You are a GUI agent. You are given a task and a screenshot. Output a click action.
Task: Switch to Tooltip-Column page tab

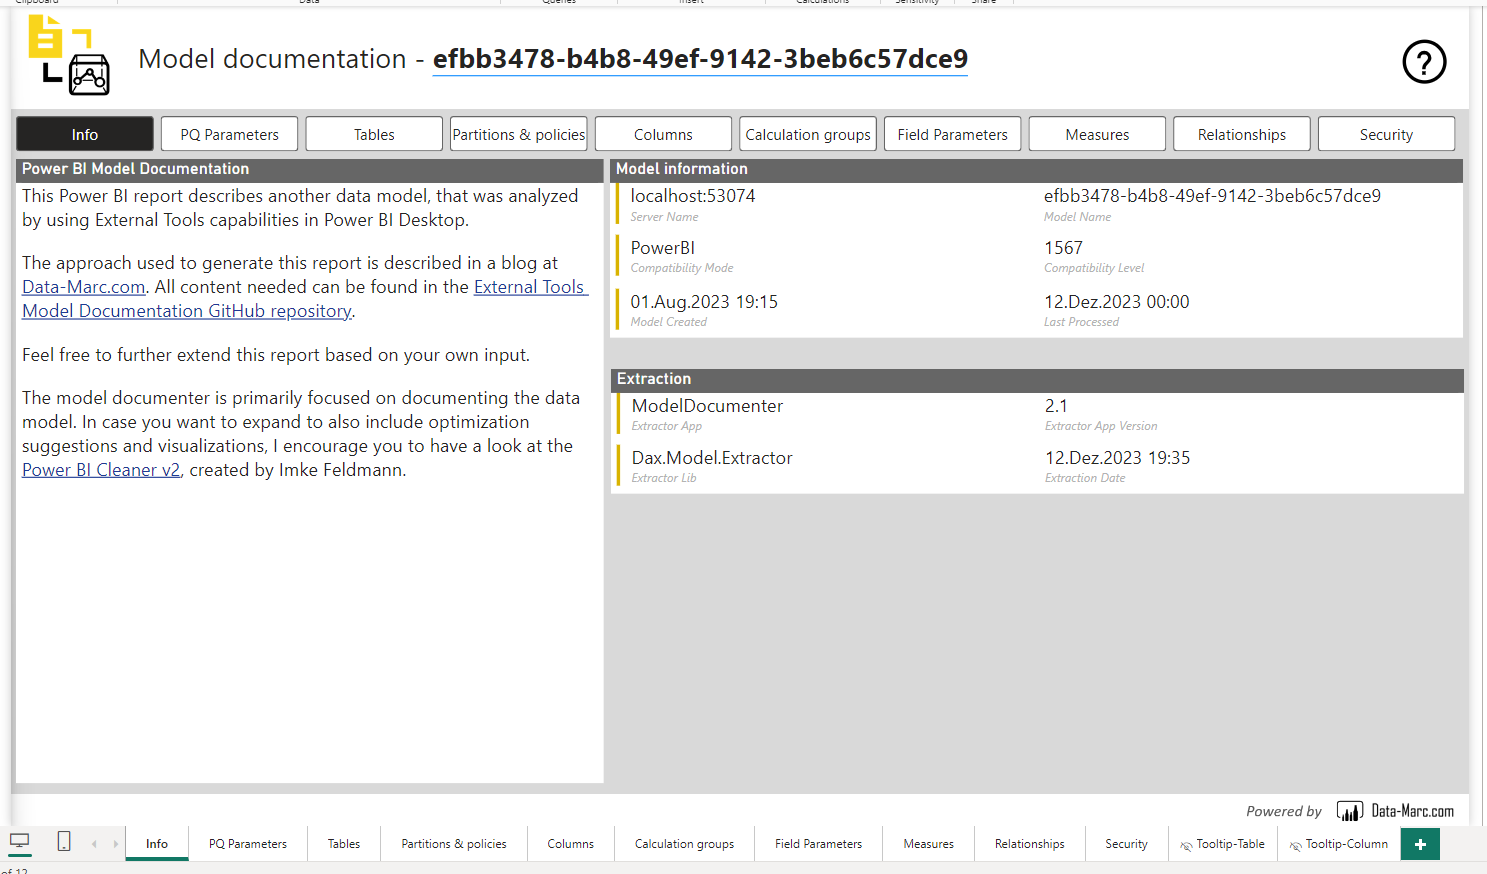(x=1339, y=844)
